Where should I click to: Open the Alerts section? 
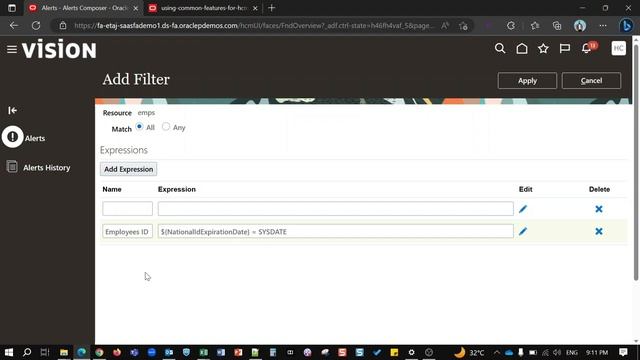pos(35,138)
